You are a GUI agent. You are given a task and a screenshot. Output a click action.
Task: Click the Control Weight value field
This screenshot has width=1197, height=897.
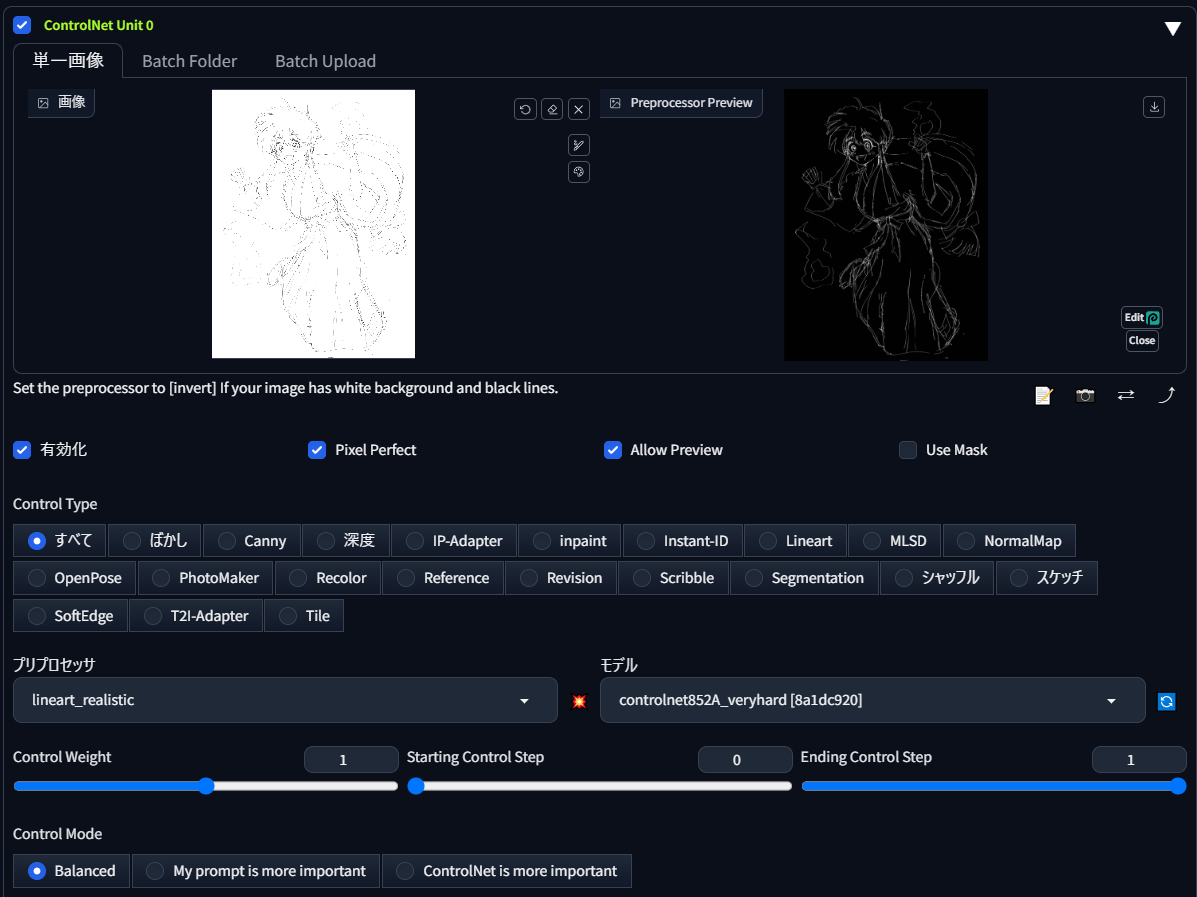[x=351, y=760]
